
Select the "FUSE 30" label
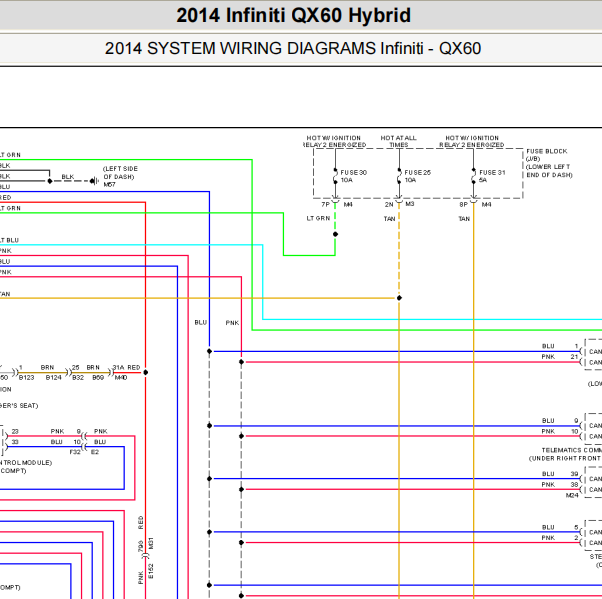[x=354, y=173]
